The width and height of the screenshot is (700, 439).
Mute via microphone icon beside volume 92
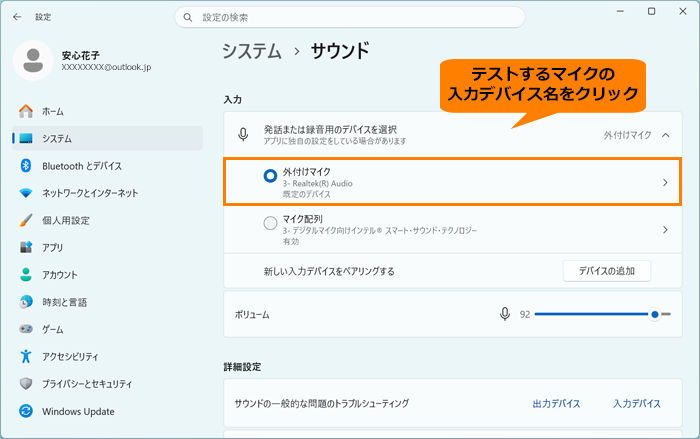tap(505, 314)
